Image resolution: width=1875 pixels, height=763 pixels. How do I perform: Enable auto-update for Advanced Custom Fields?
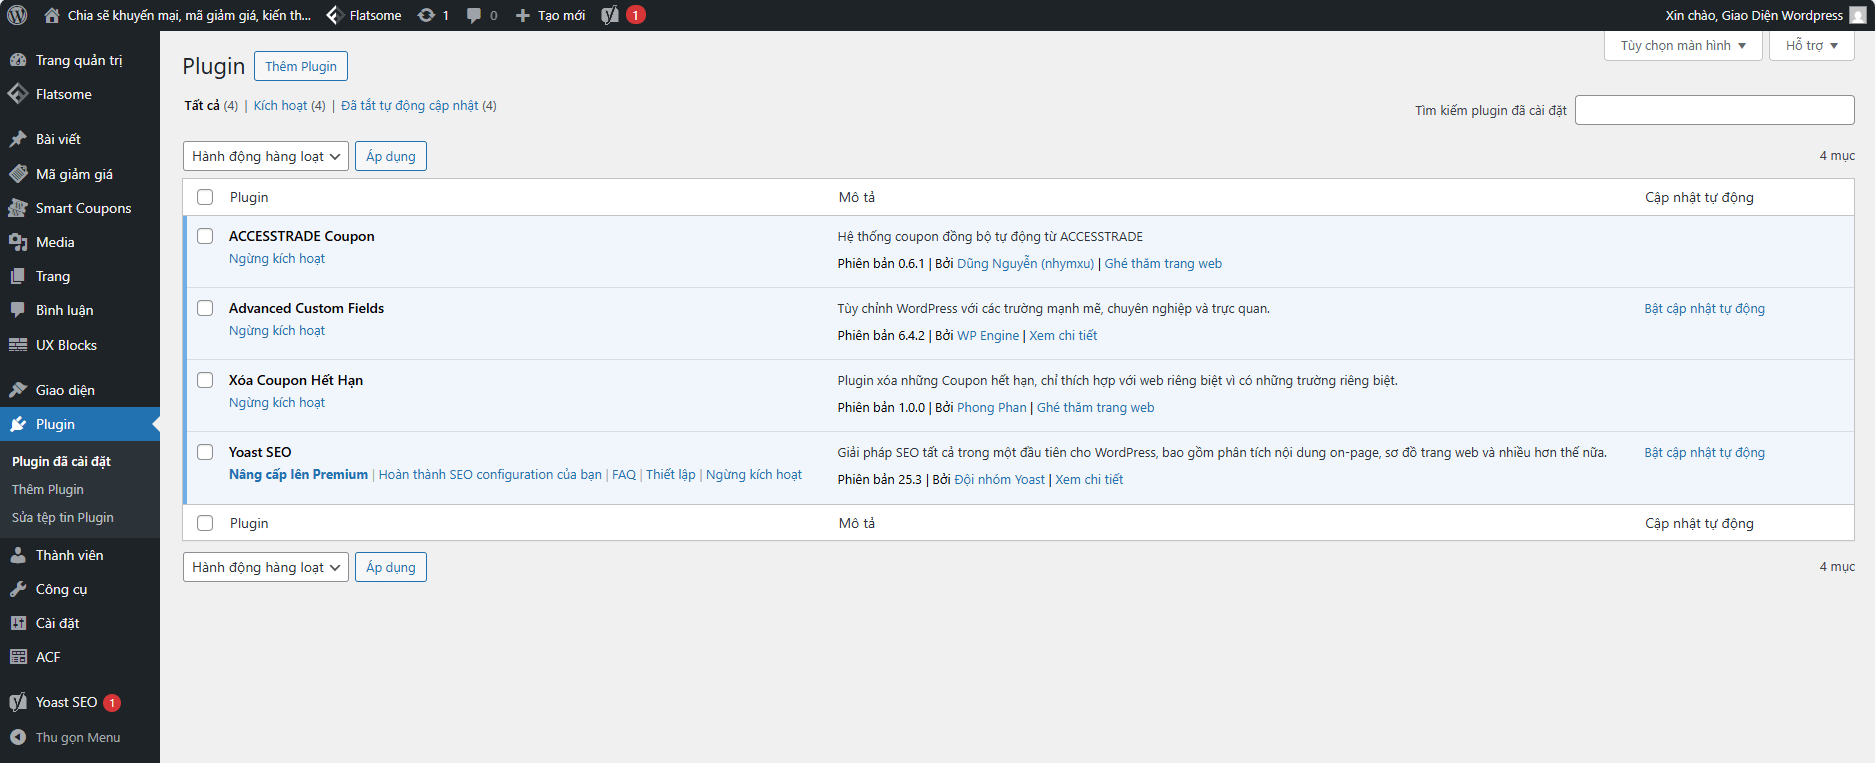[1705, 308]
